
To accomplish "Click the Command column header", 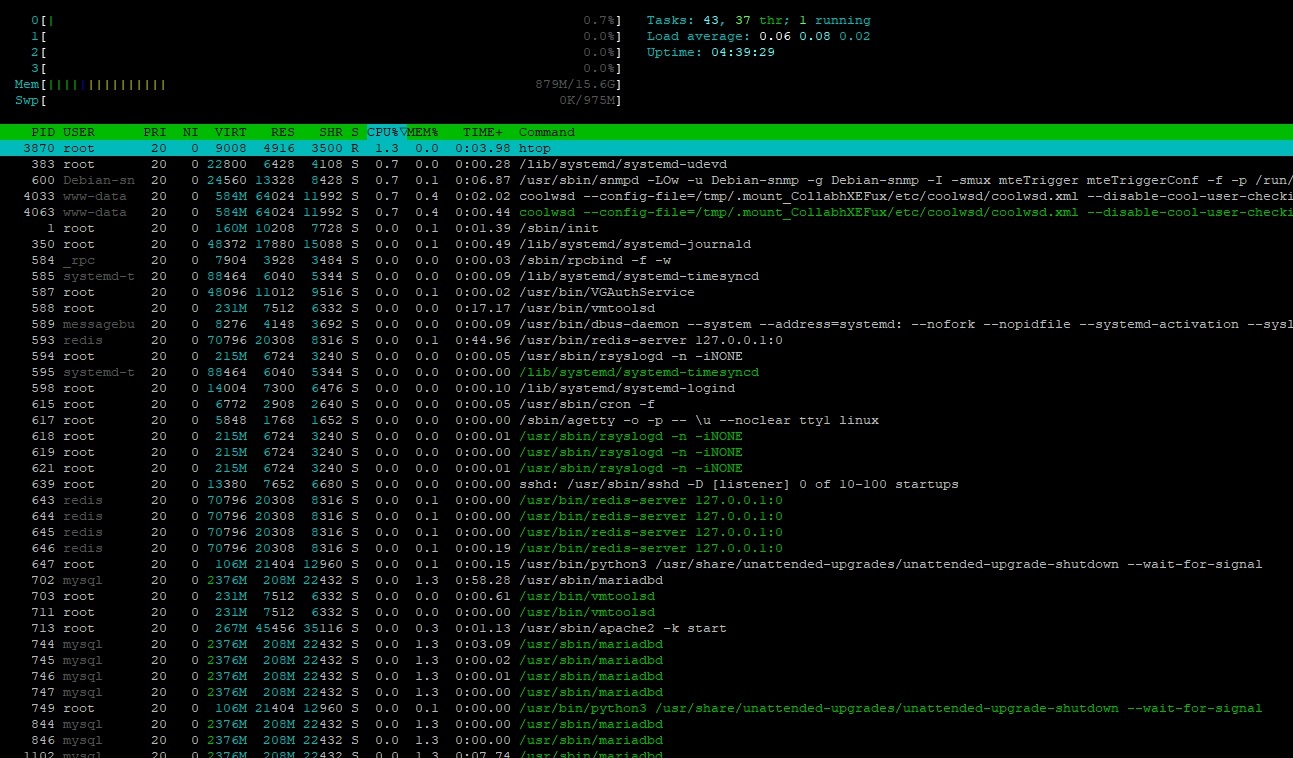I will click(547, 132).
